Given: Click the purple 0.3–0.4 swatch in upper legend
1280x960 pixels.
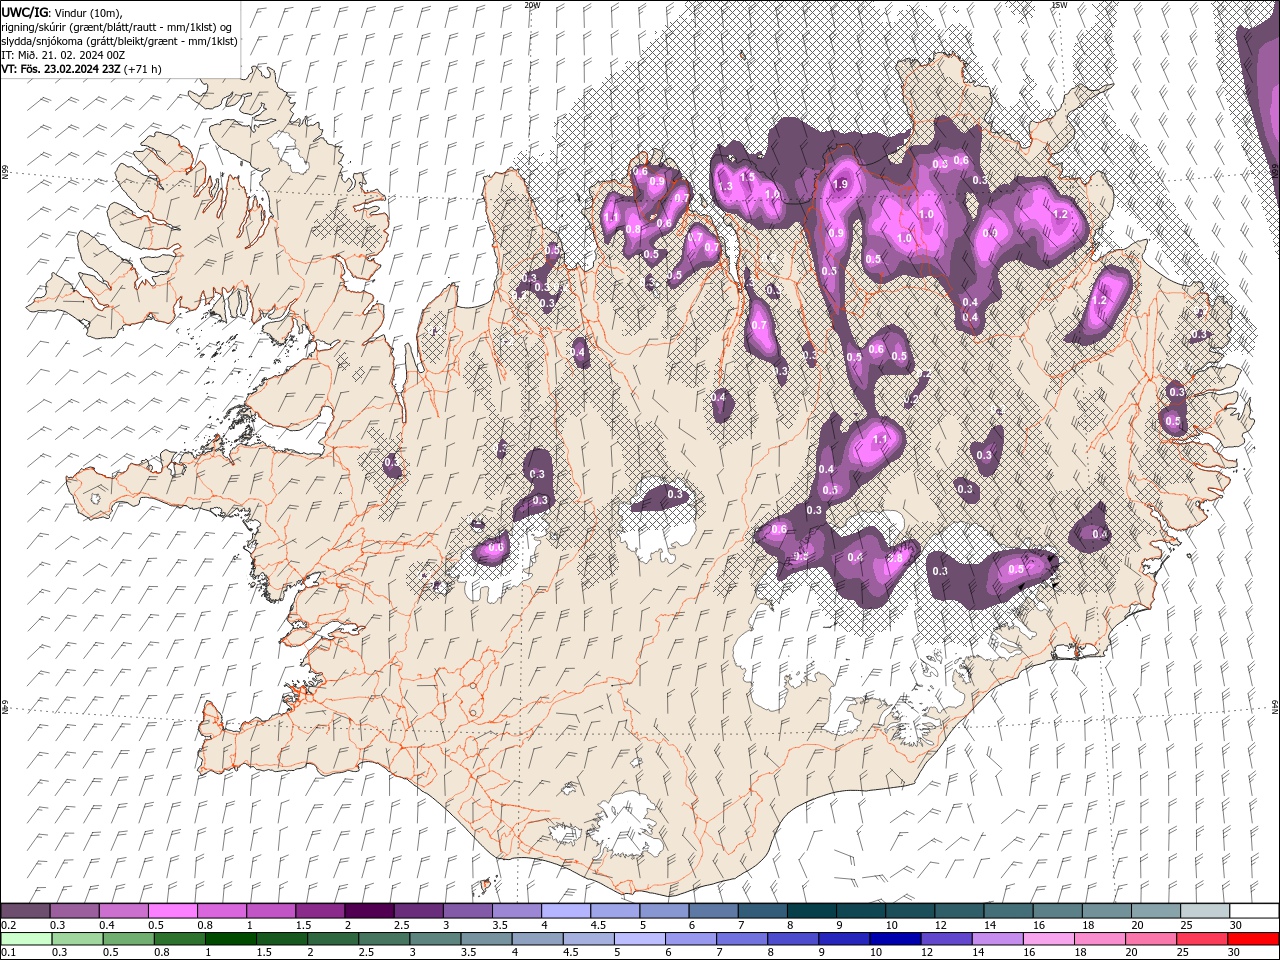Looking at the screenshot, I should (x=75, y=911).
